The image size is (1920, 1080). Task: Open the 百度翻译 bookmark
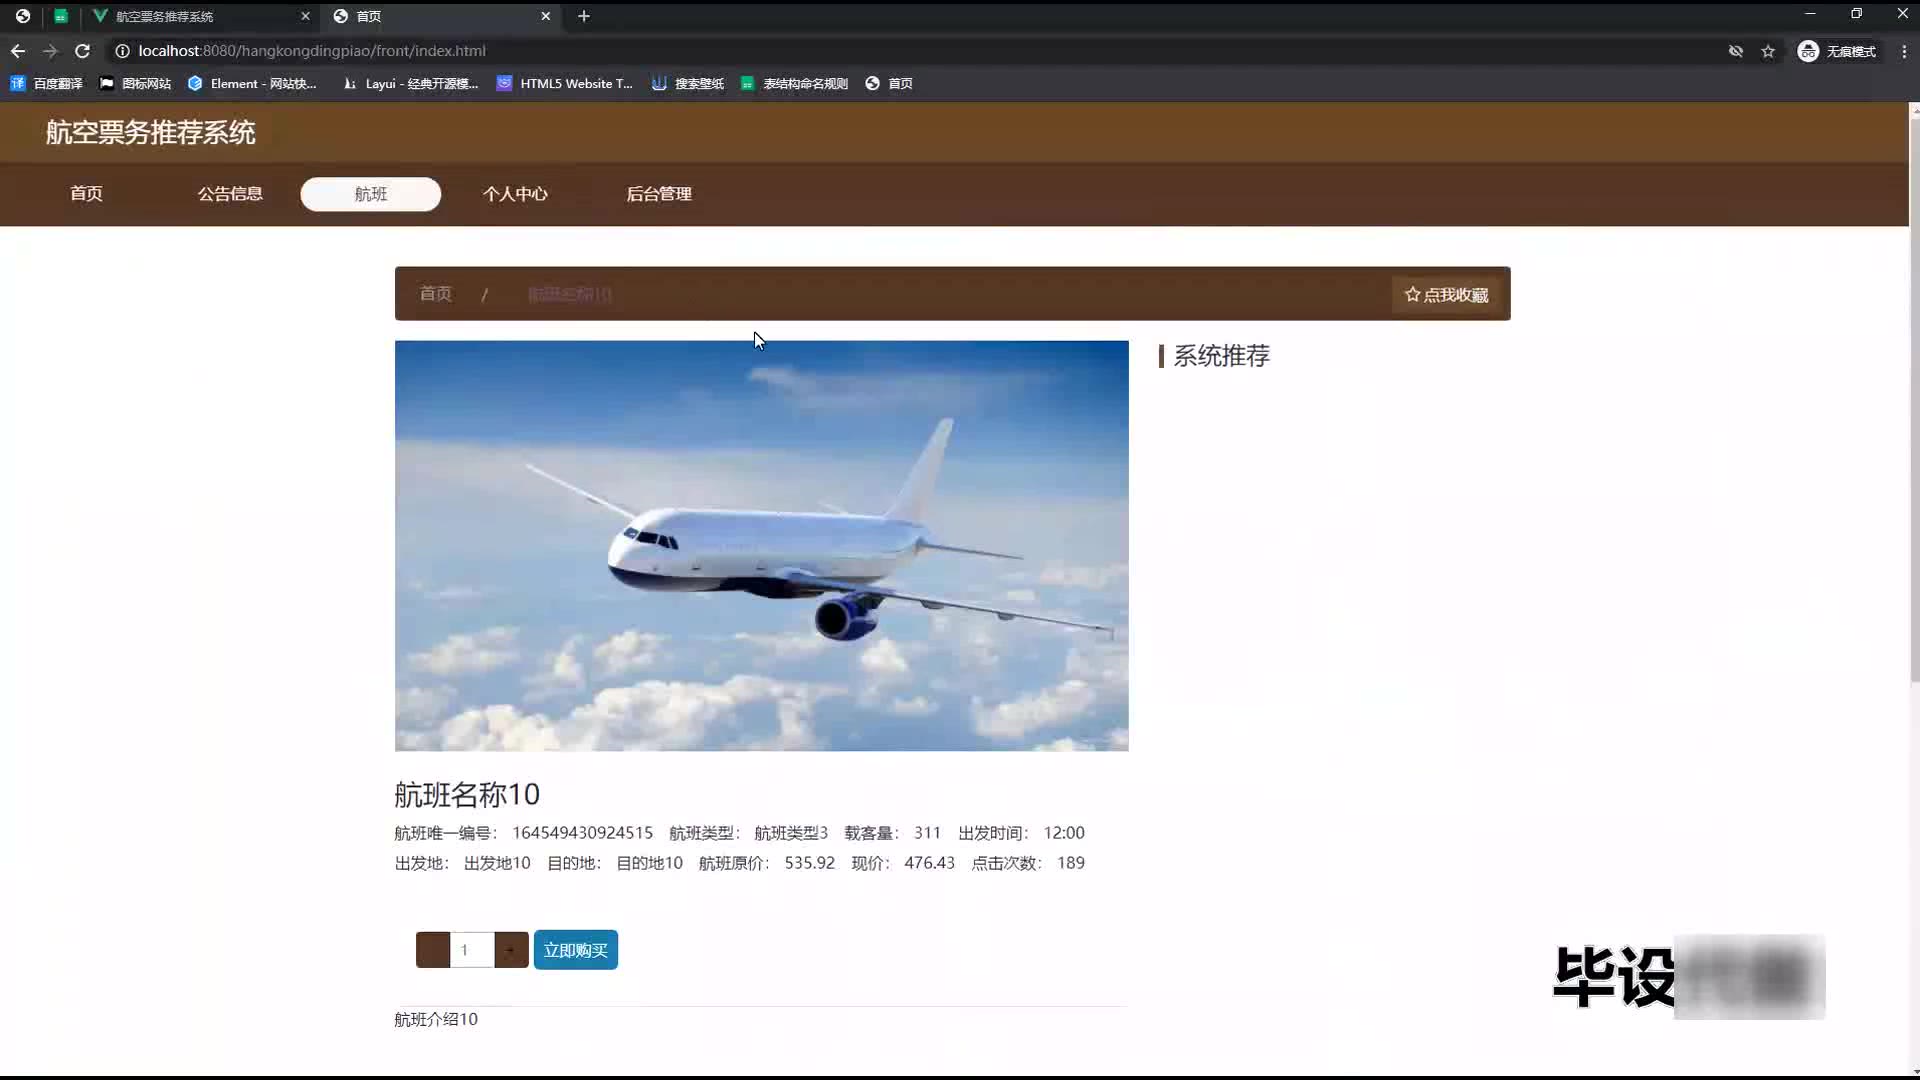tap(47, 84)
